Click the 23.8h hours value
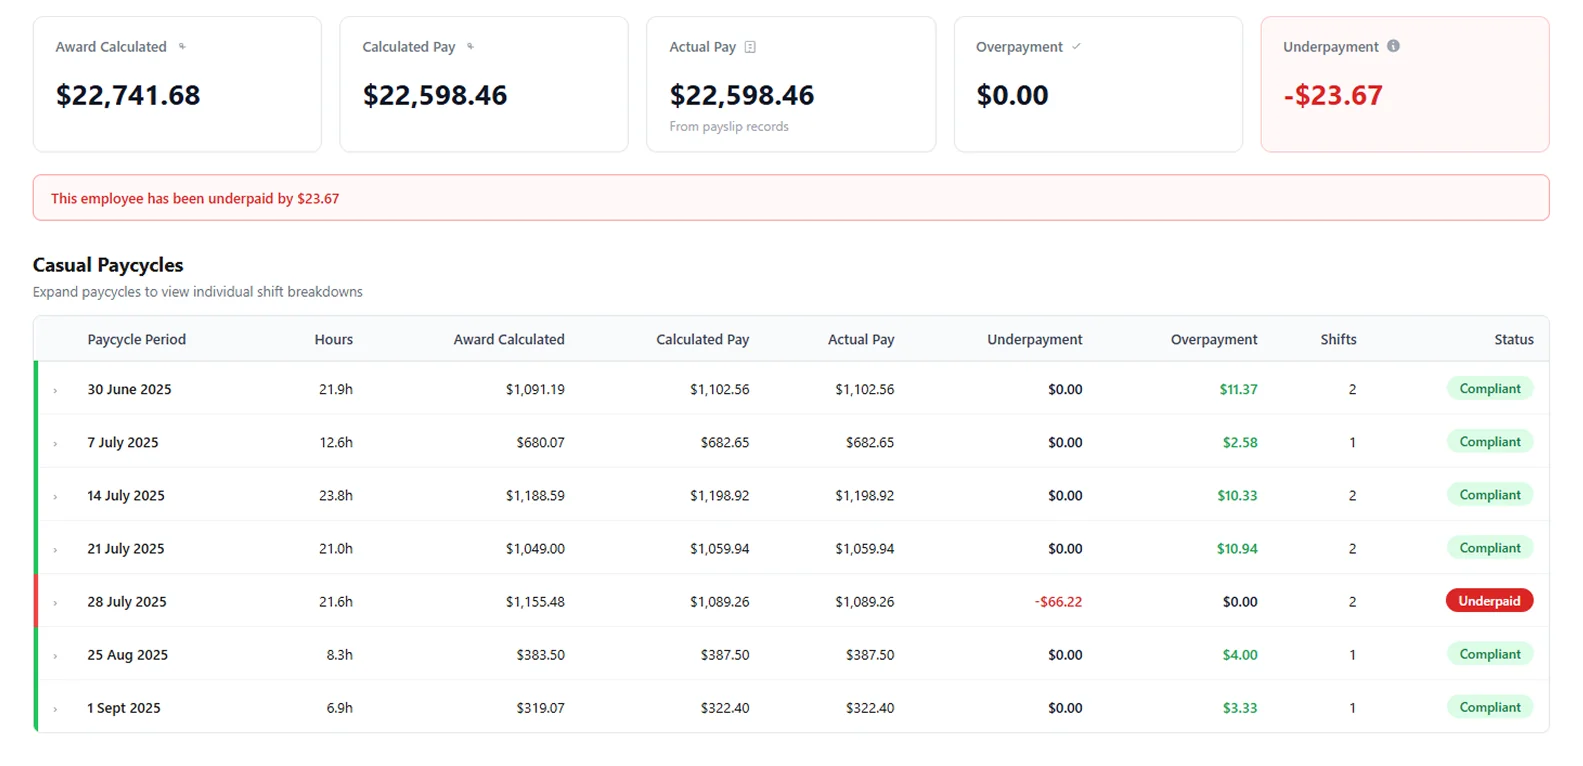Image resolution: width=1583 pixels, height=766 pixels. tap(336, 496)
